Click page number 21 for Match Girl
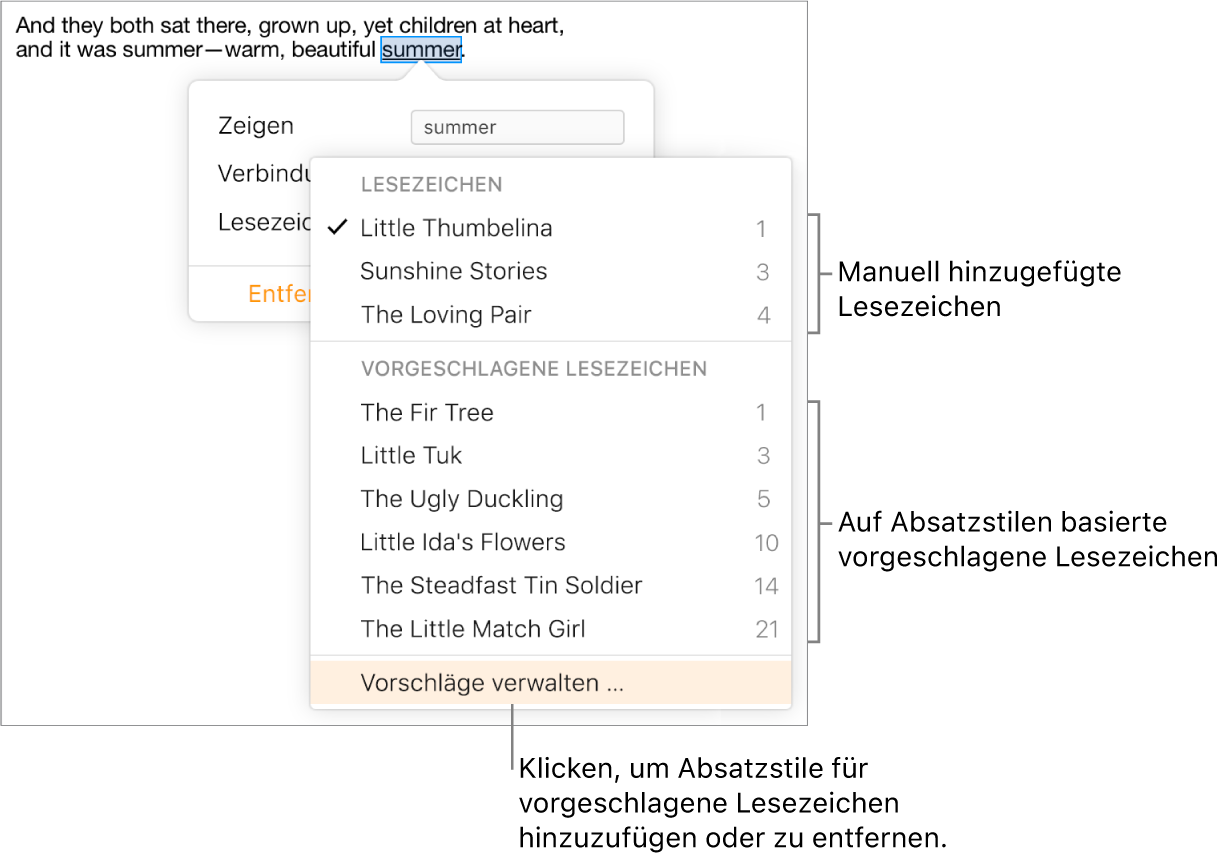The image size is (1223, 865). (767, 630)
